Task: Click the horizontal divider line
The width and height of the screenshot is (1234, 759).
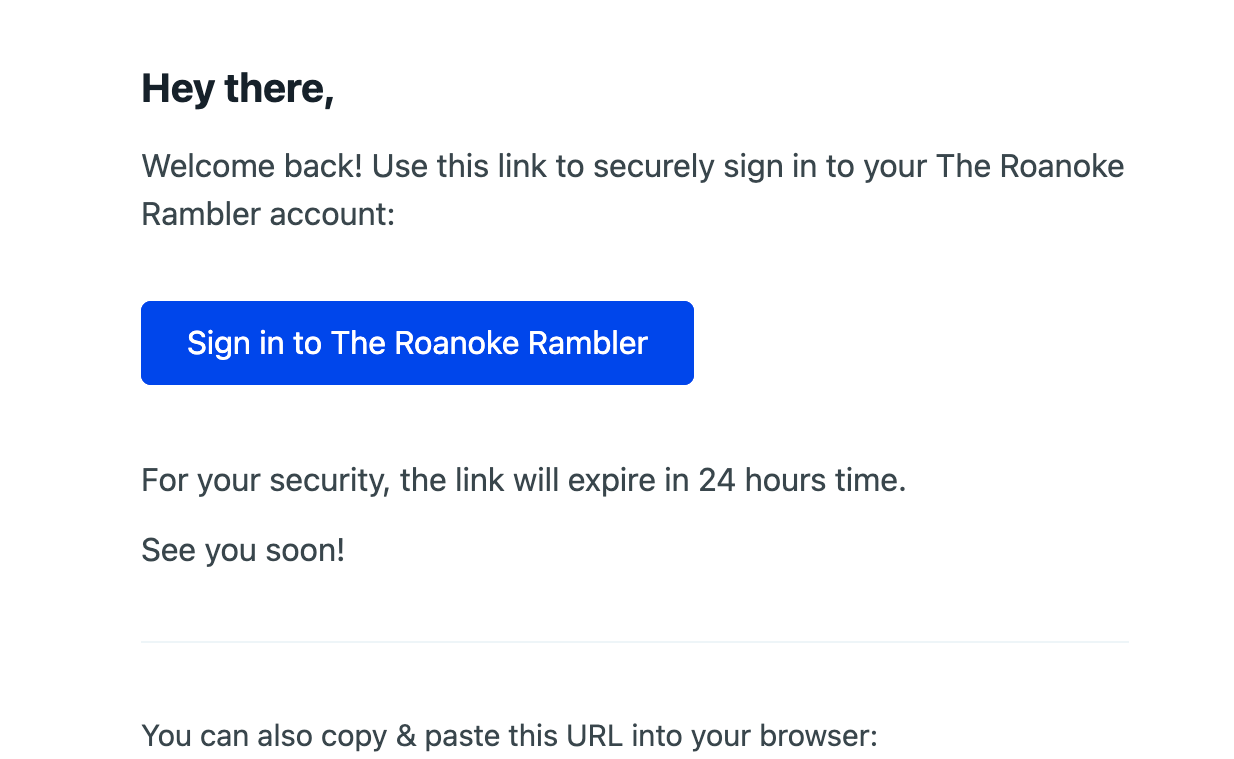Action: coord(635,641)
